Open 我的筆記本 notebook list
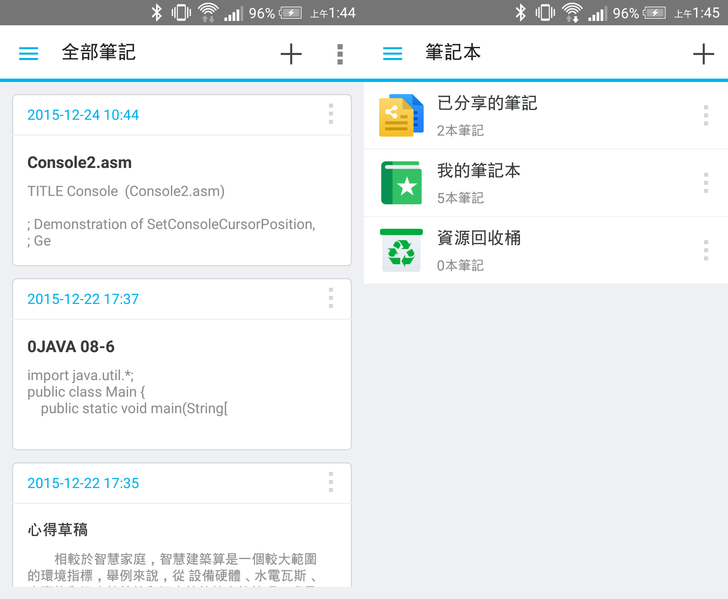The height and width of the screenshot is (599, 728). pos(546,183)
